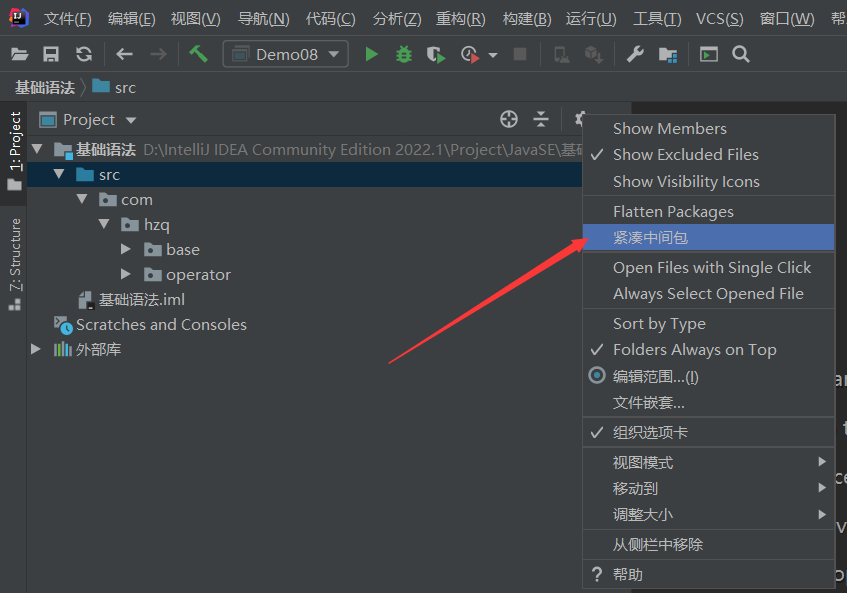Toggle 紧凑中间包 option
The height and width of the screenshot is (593, 847).
(708, 238)
